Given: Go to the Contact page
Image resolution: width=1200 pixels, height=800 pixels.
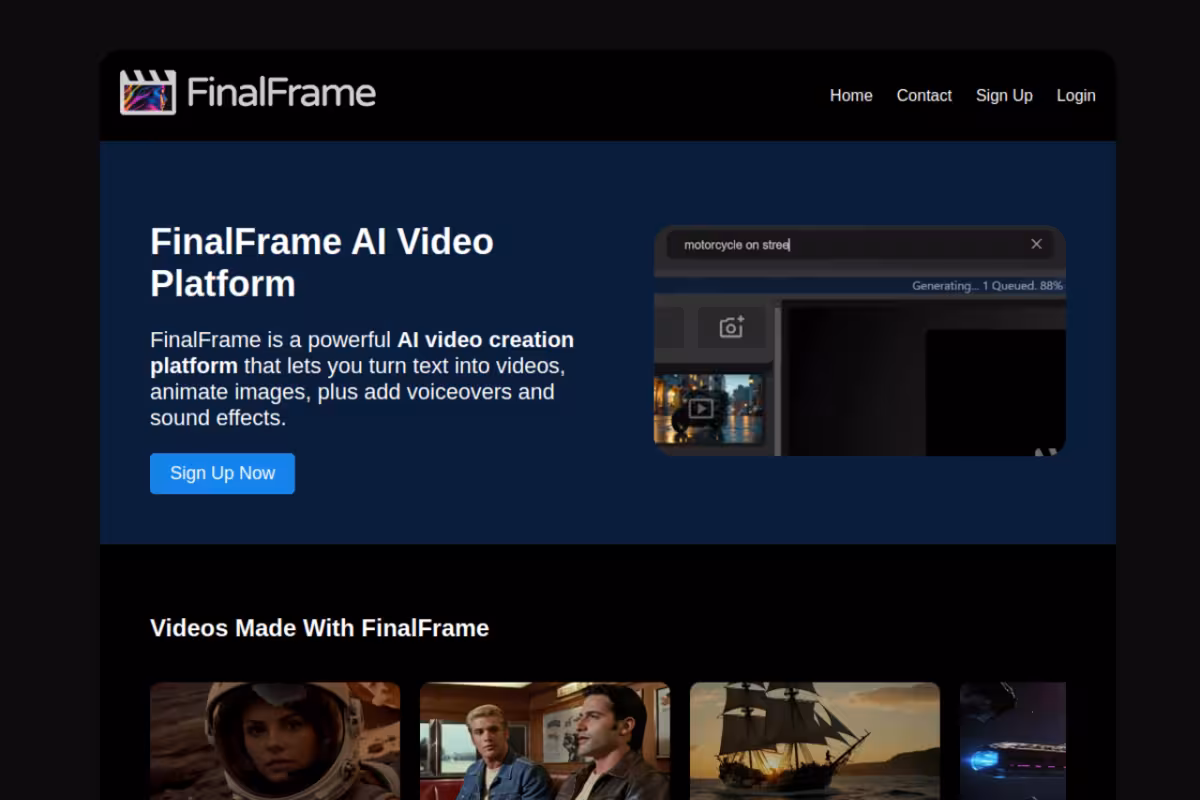Looking at the screenshot, I should 924,95.
